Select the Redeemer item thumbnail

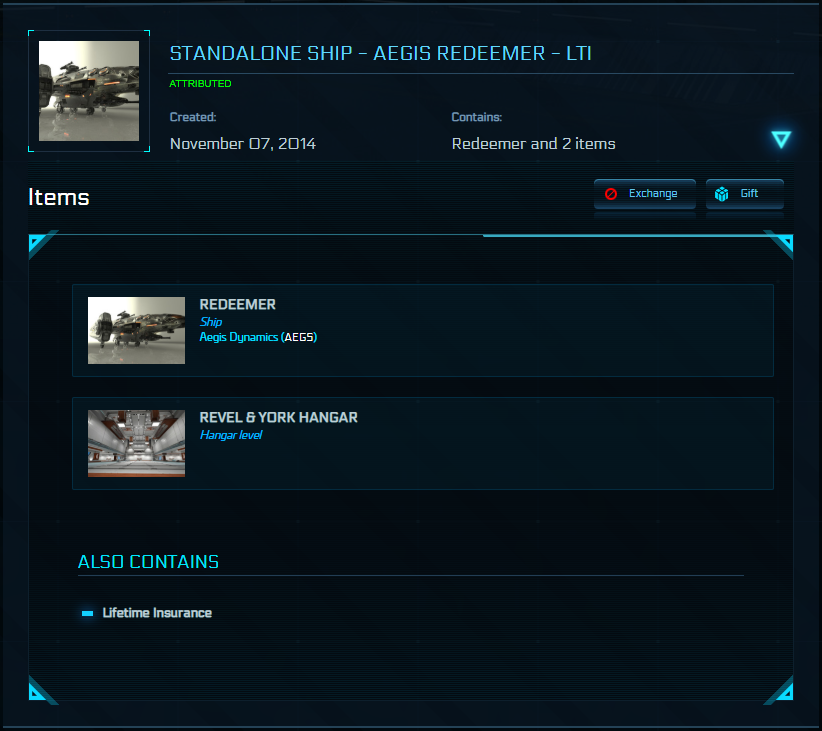click(x=136, y=330)
